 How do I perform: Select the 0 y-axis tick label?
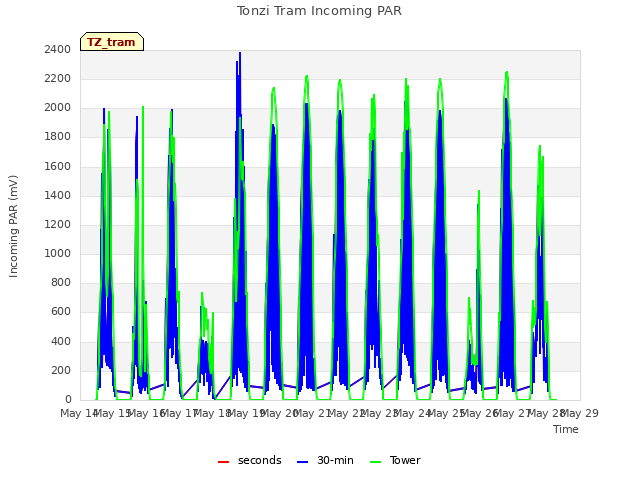[68, 400]
